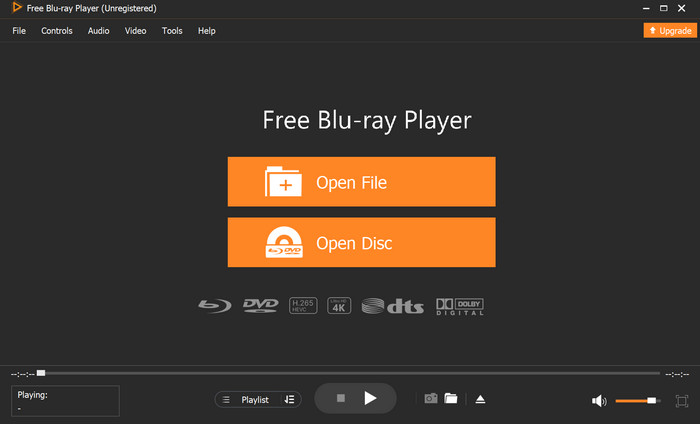Click the large Open File button
Image resolution: width=700 pixels, height=424 pixels.
[x=362, y=182]
